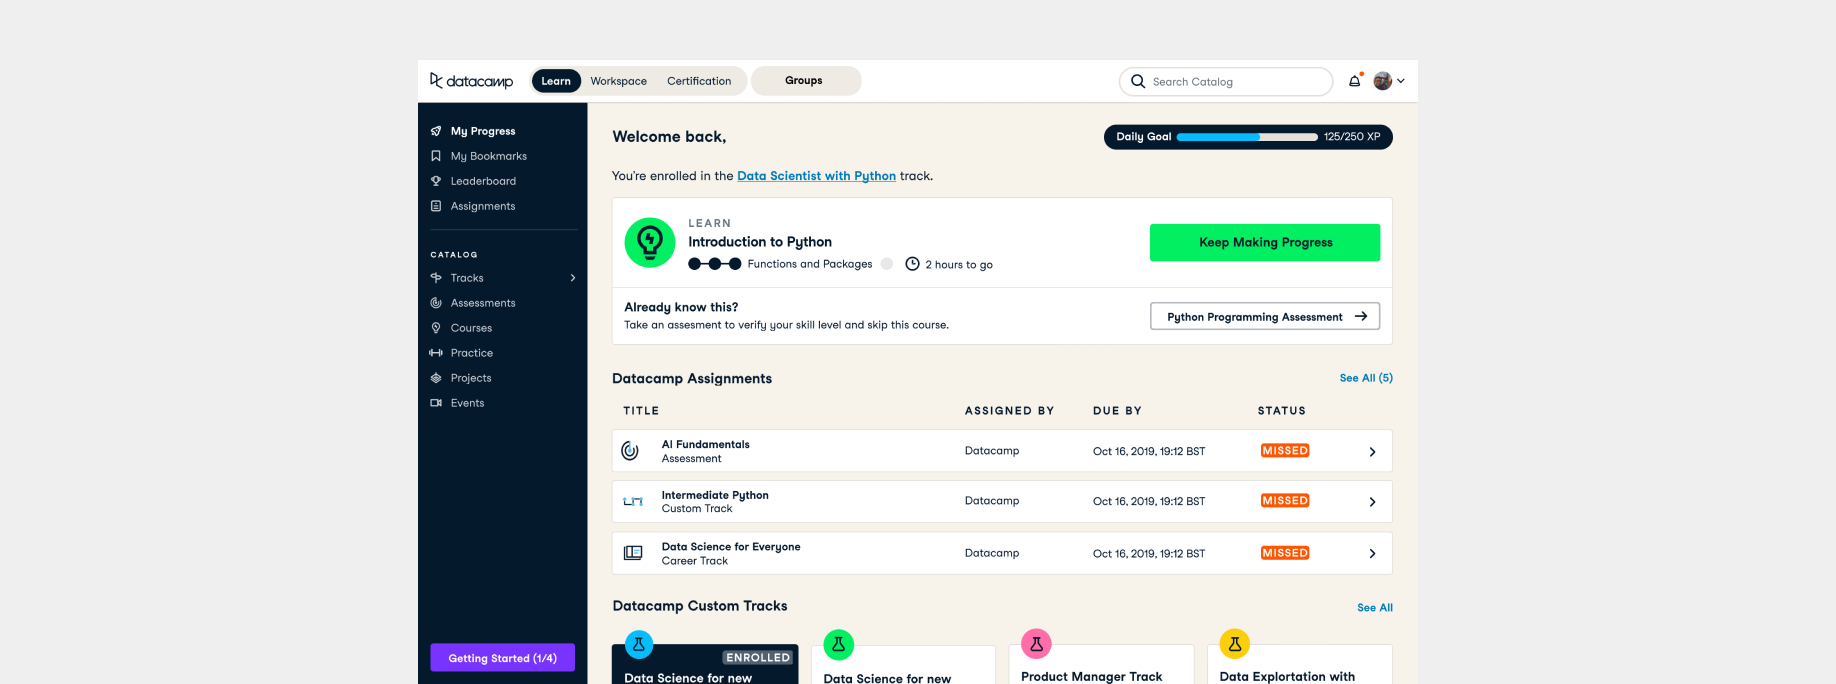Viewport: 1836px width, 684px height.
Task: Open Projects in the catalog menu
Action: 471,378
